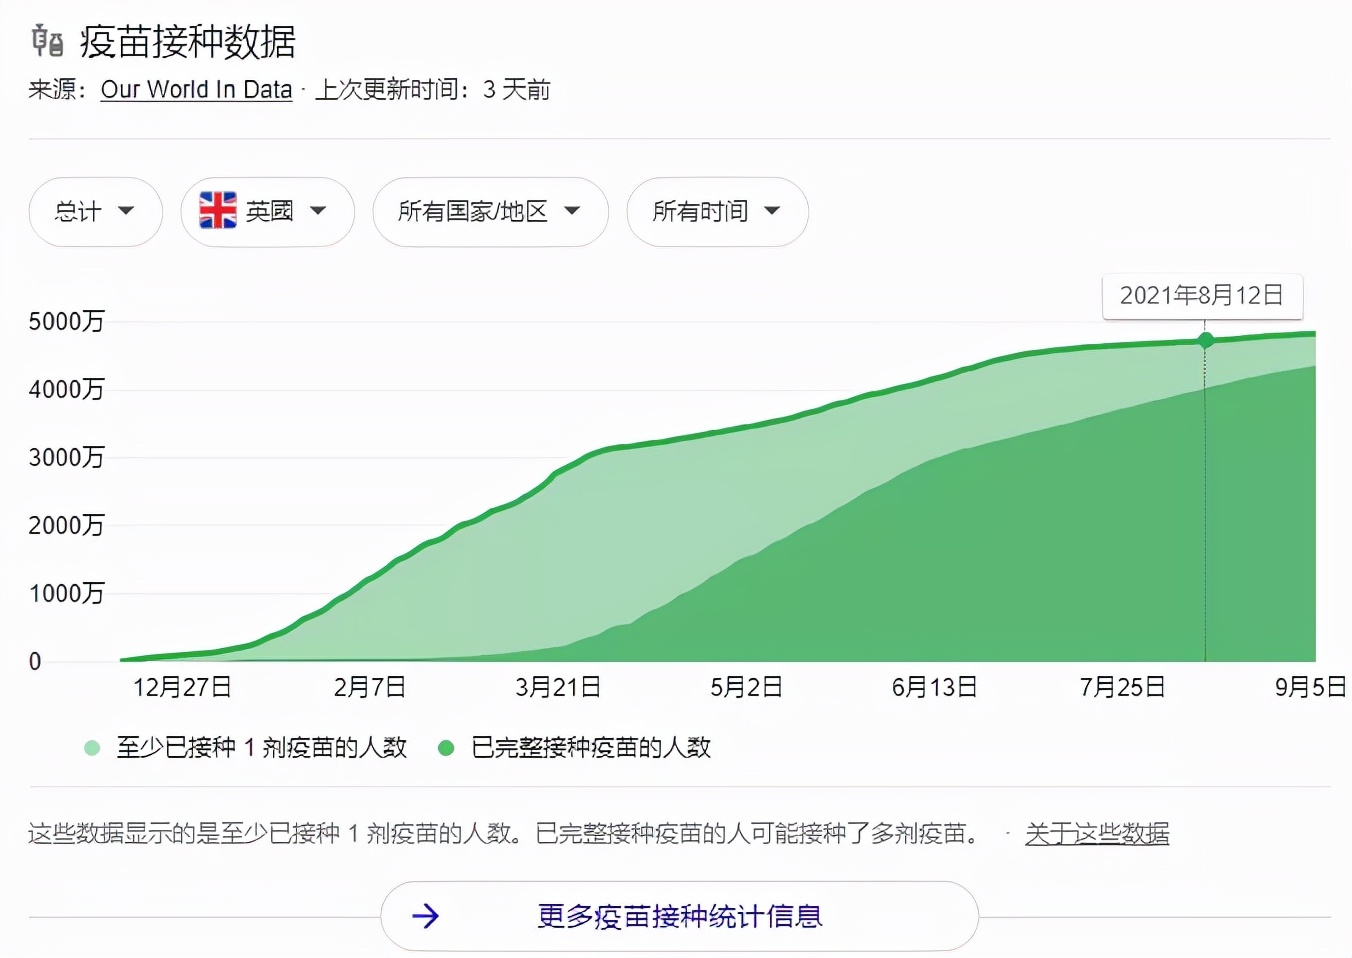
Task: Click the blue arrow icon on the stats button
Action: click(427, 916)
